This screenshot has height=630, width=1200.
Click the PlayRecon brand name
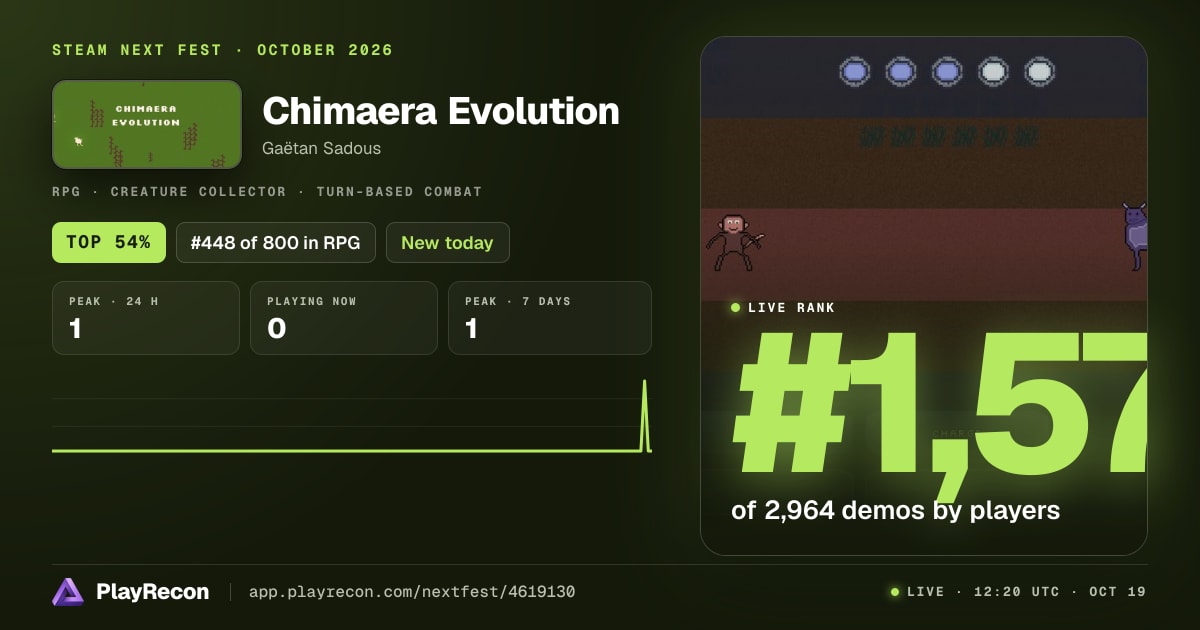coord(153,592)
